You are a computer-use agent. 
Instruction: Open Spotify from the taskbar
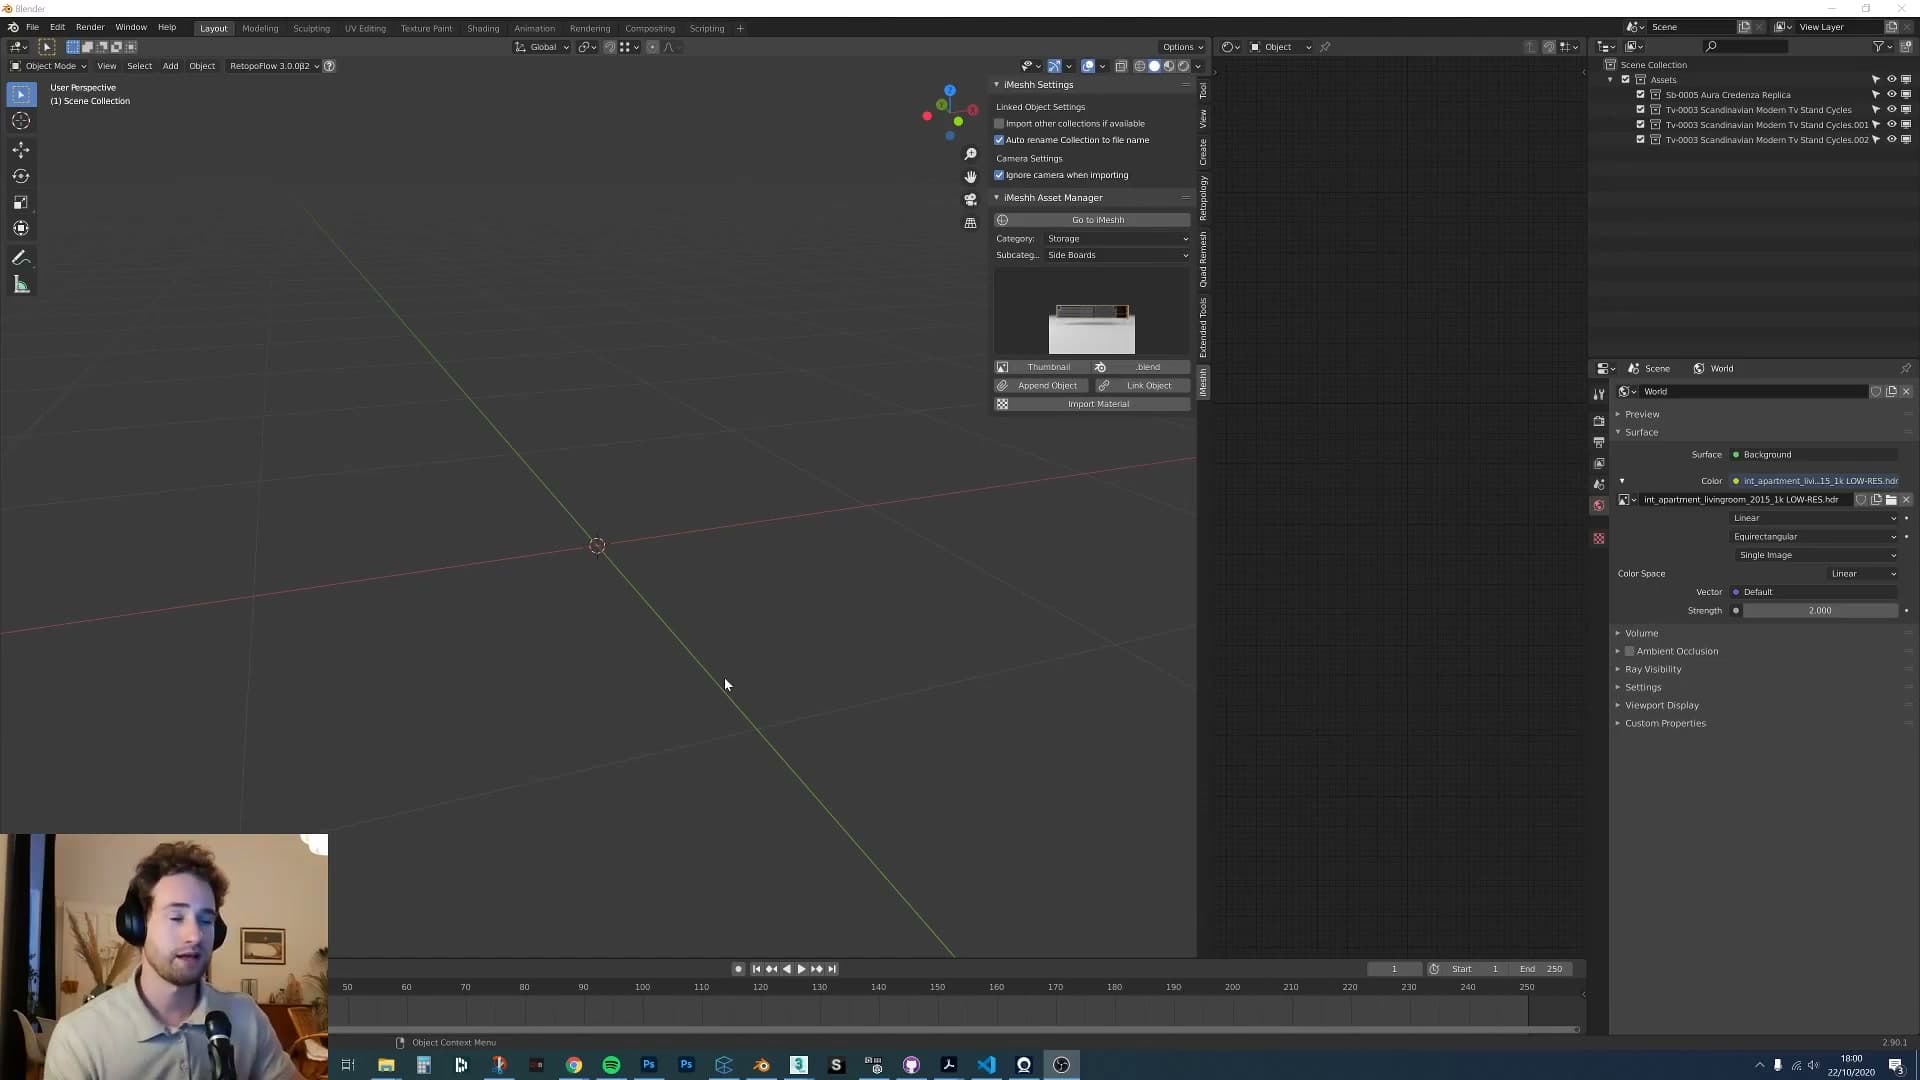pos(611,1065)
